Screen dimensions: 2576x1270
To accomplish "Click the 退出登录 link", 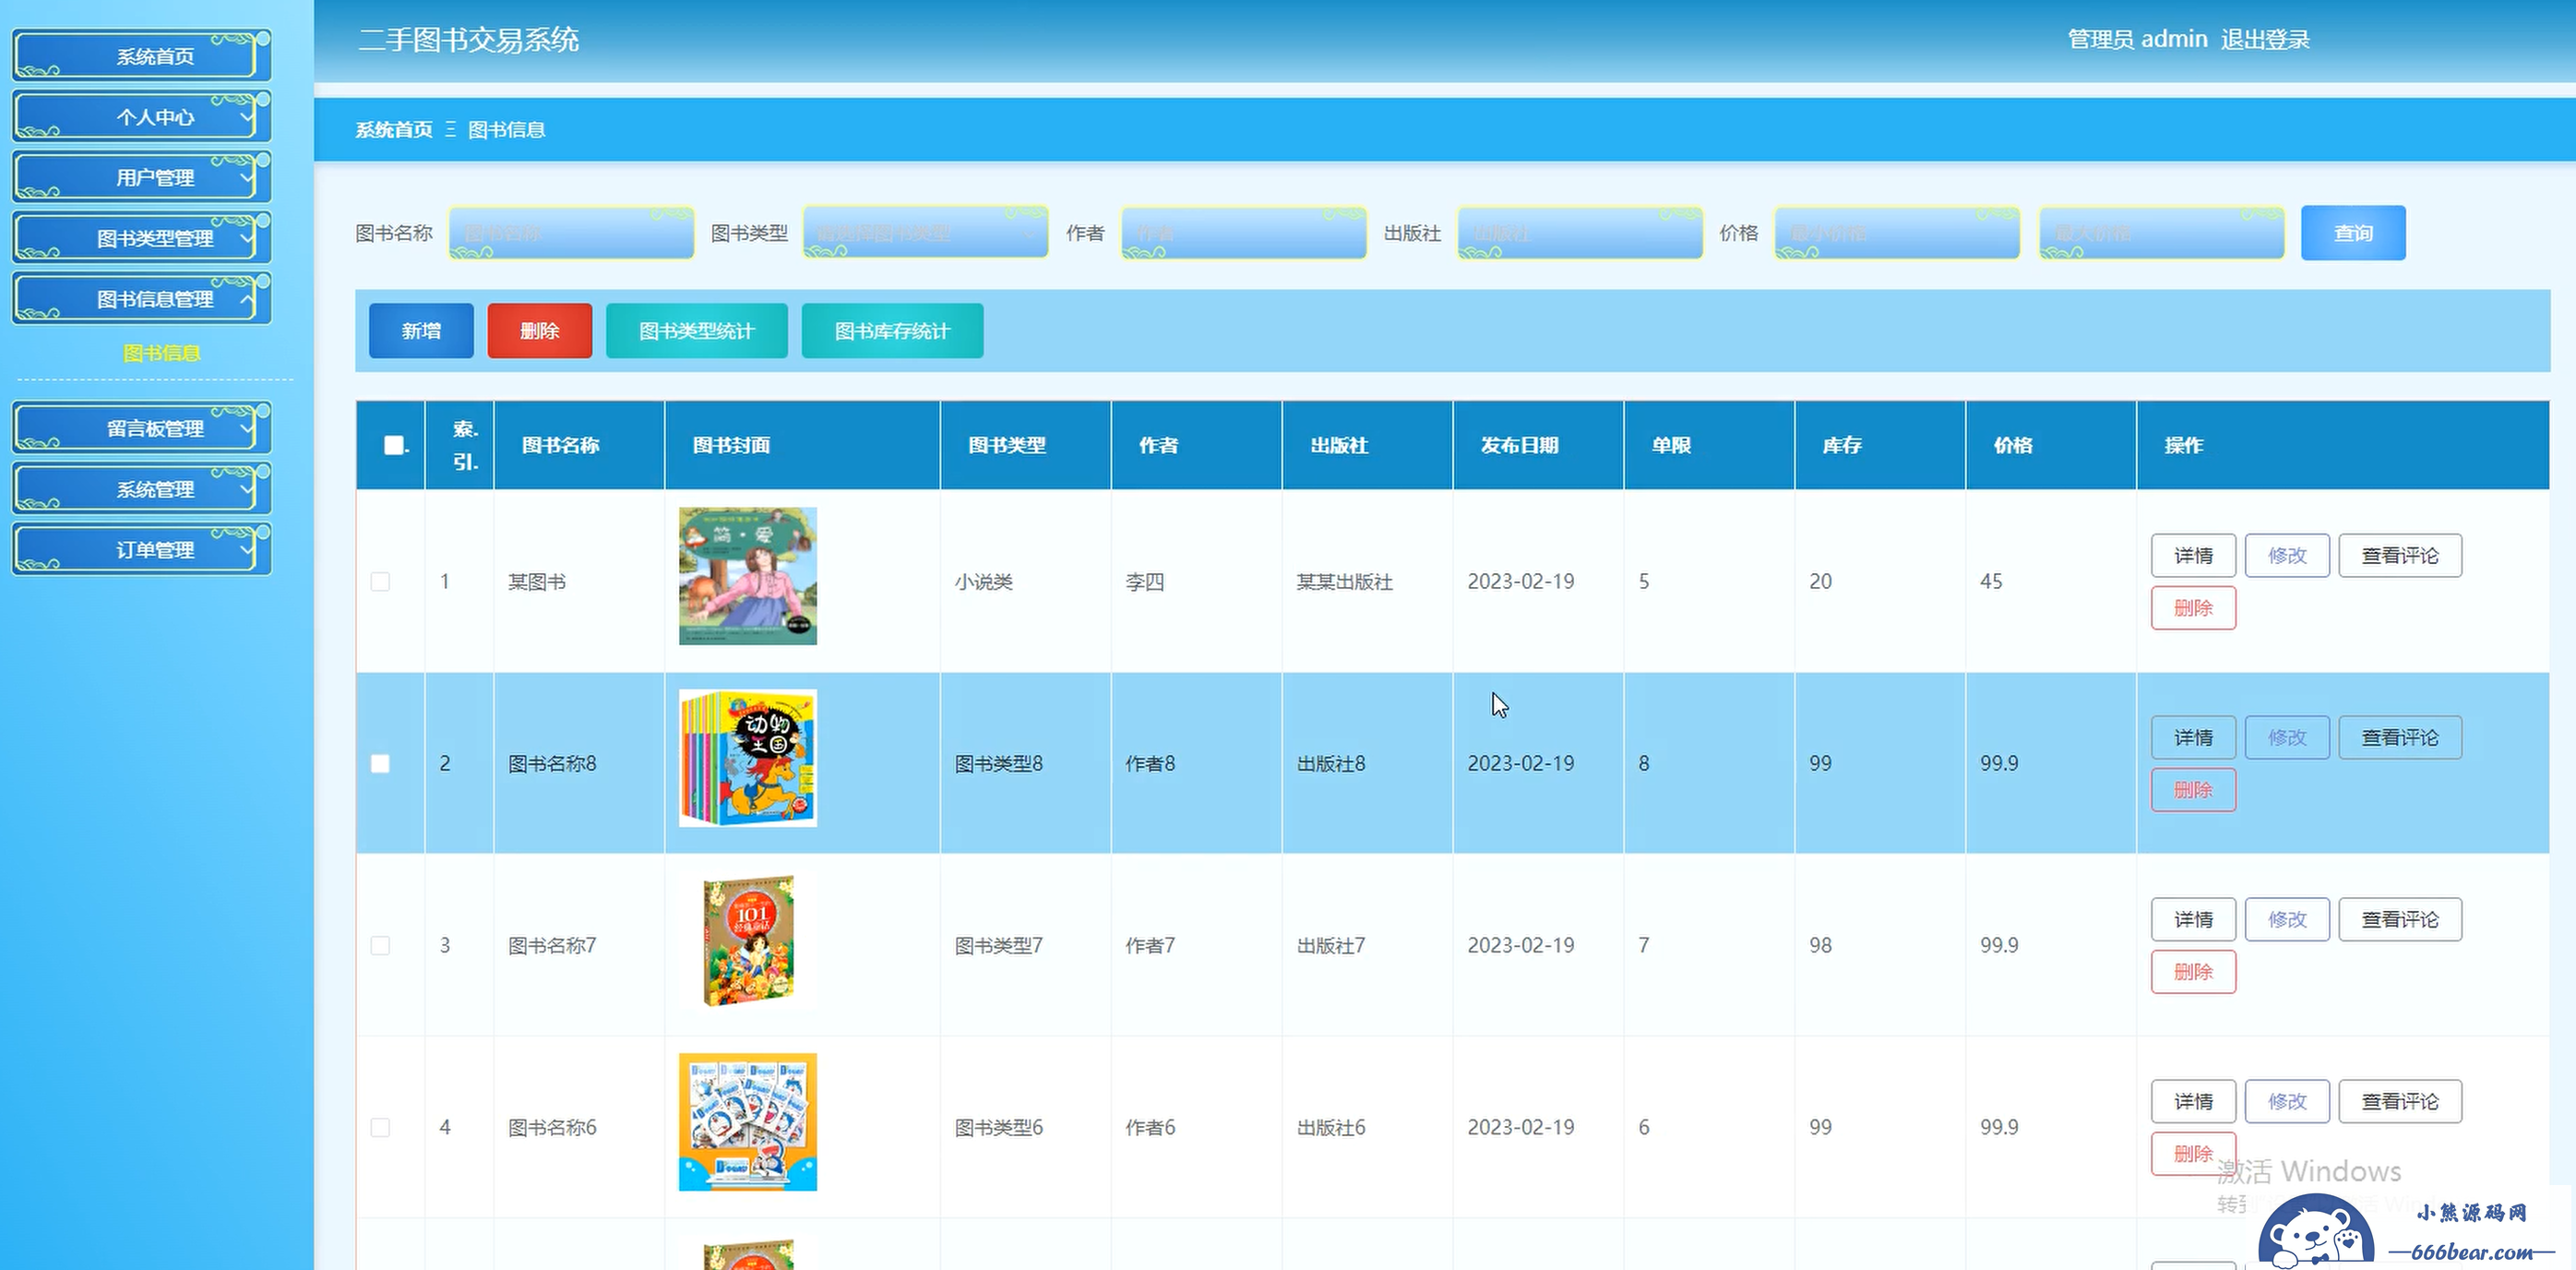I will 2265,39.
